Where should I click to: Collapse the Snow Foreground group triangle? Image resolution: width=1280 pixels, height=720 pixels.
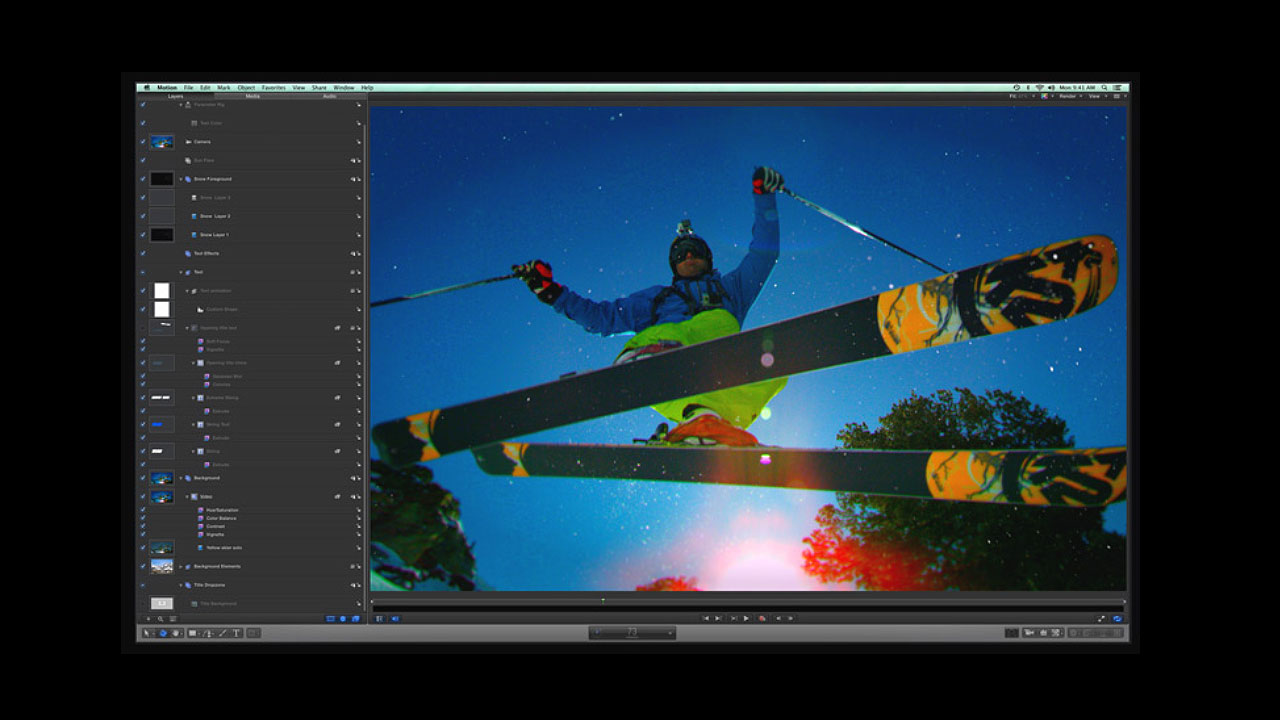point(181,179)
